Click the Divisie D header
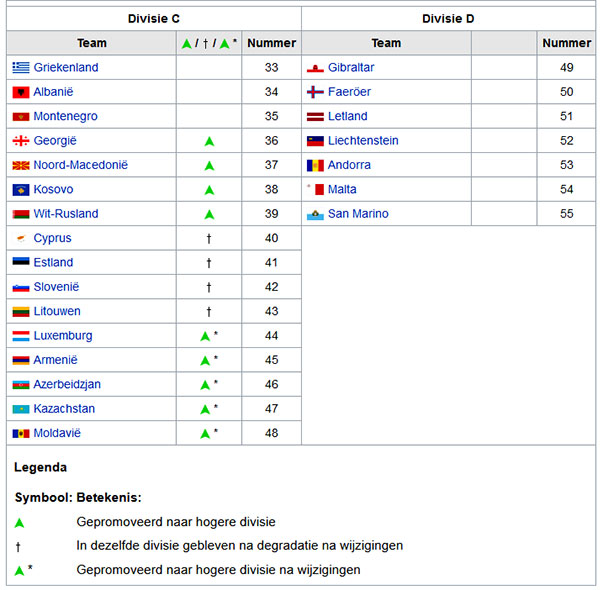Viewport: 603px width, 590px height. coord(448,18)
